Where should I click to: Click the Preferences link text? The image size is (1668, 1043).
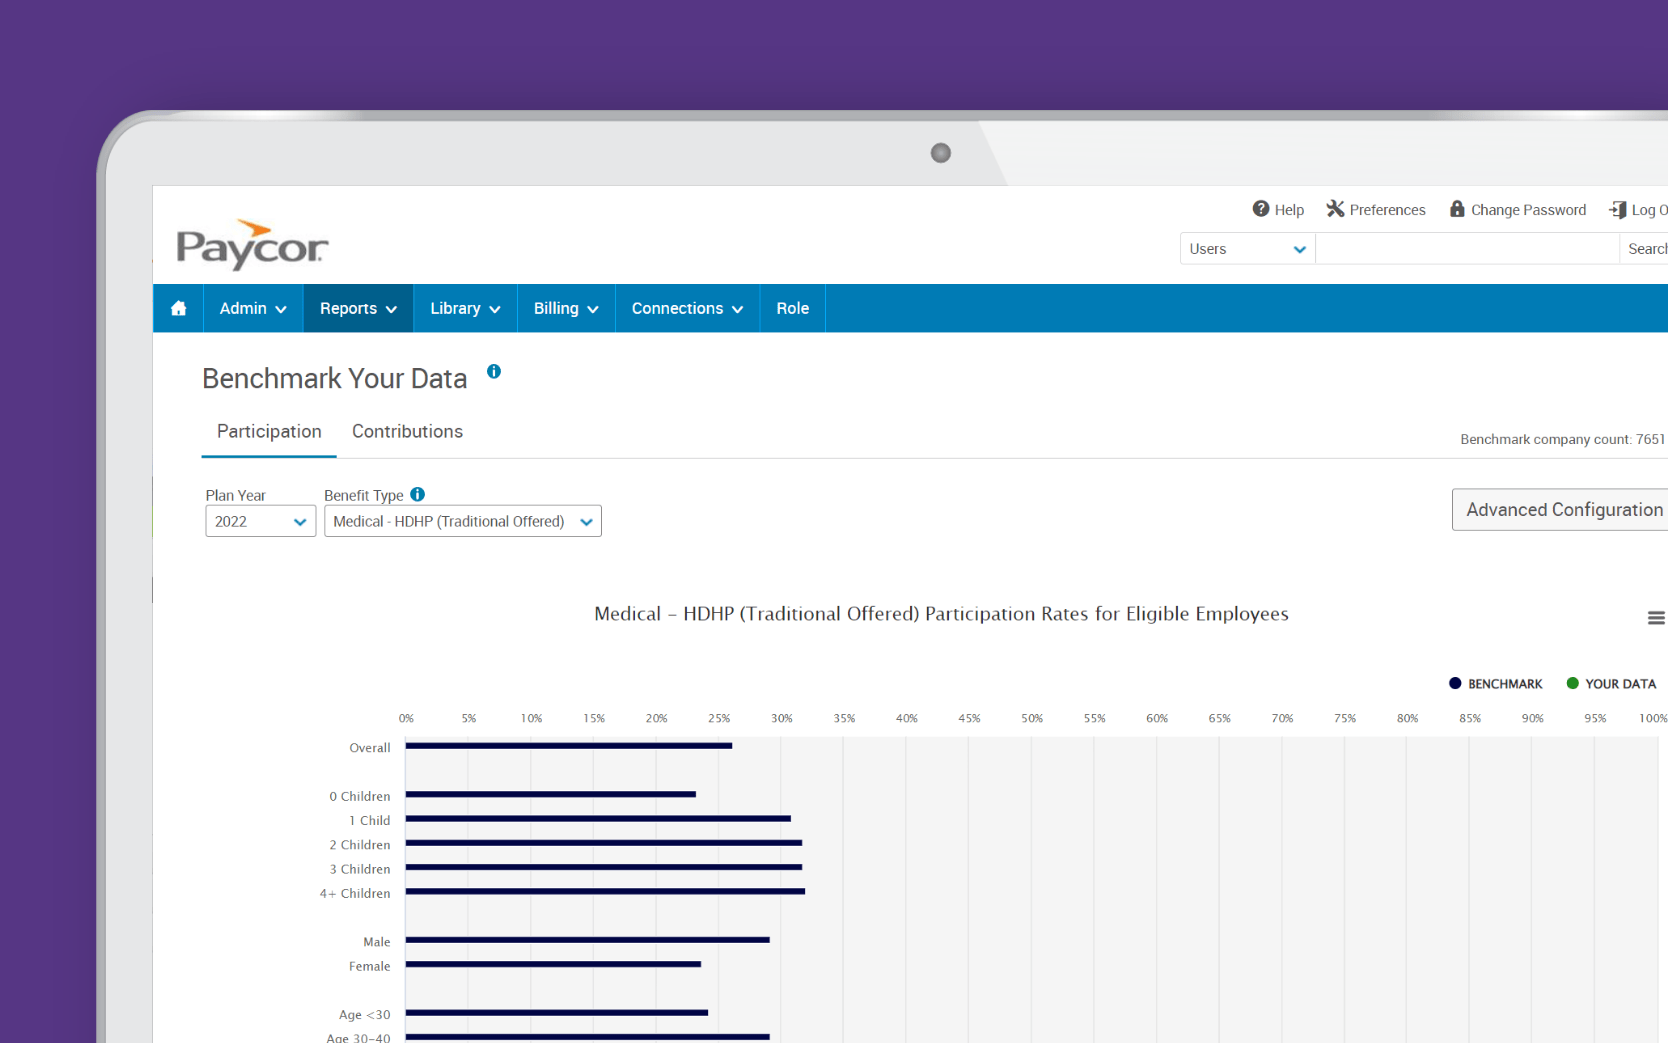coord(1387,210)
